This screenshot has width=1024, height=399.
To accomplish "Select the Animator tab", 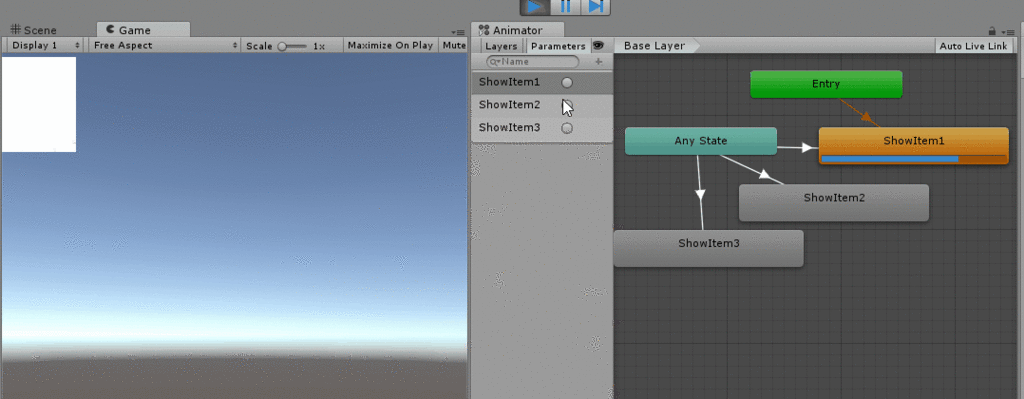I will tap(517, 30).
